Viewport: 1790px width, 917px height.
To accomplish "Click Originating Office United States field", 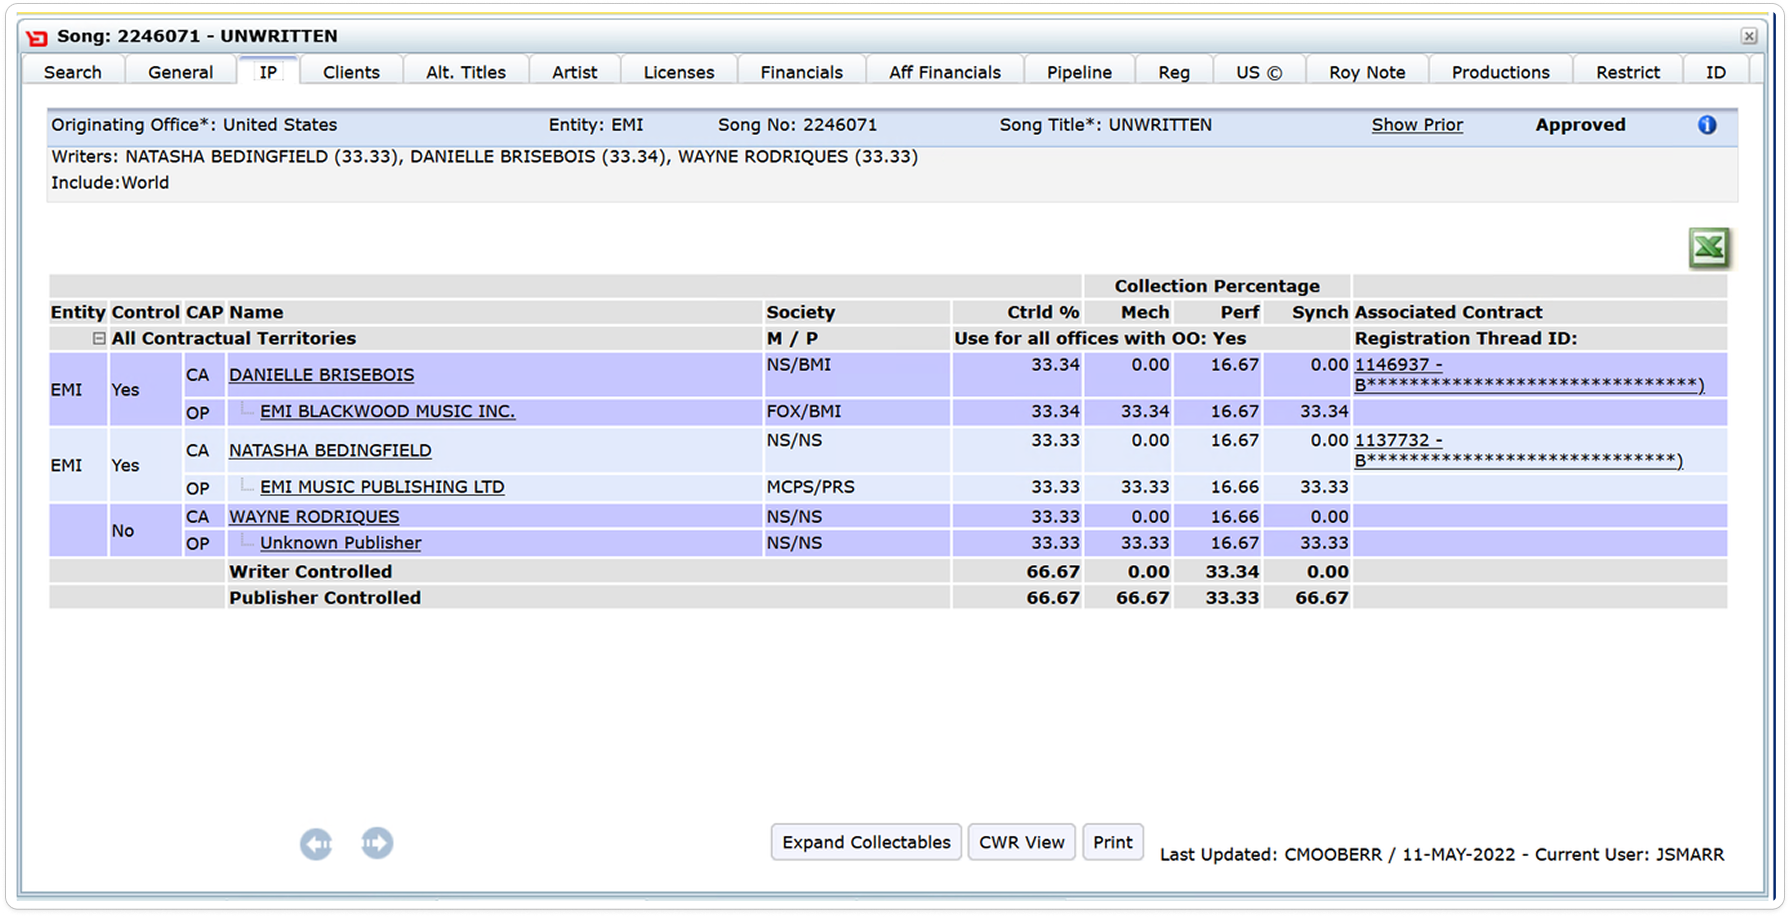I will 194,125.
